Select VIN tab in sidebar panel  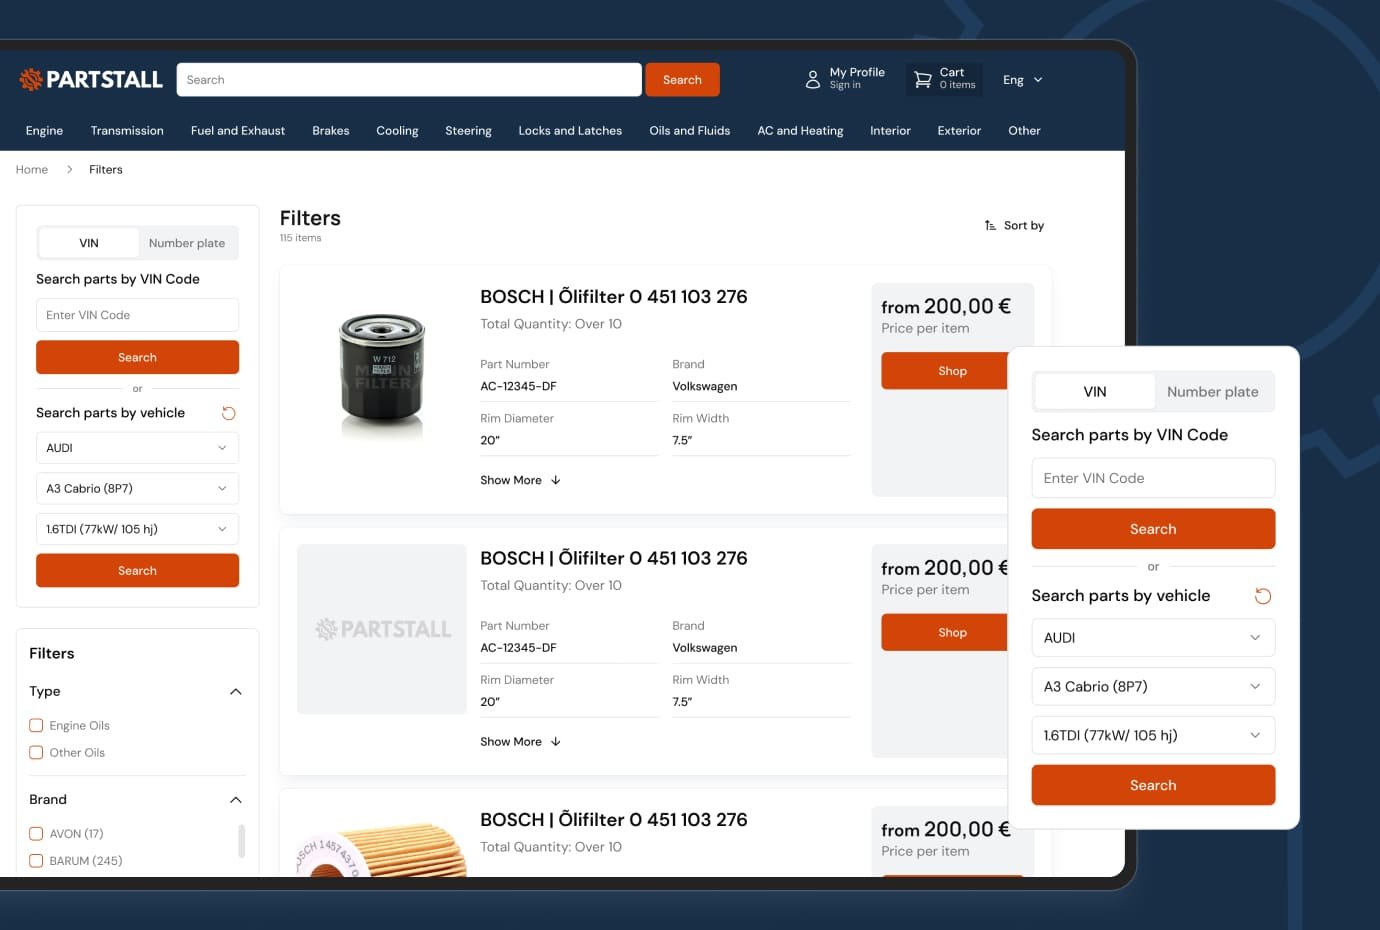(89, 243)
